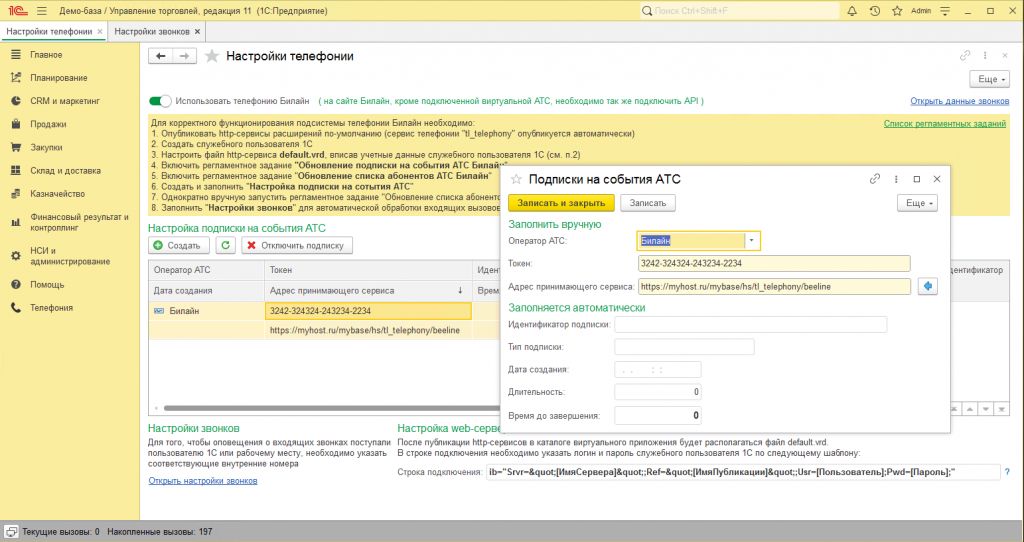Expand the Оператор АТС dropdown list

coord(751,240)
